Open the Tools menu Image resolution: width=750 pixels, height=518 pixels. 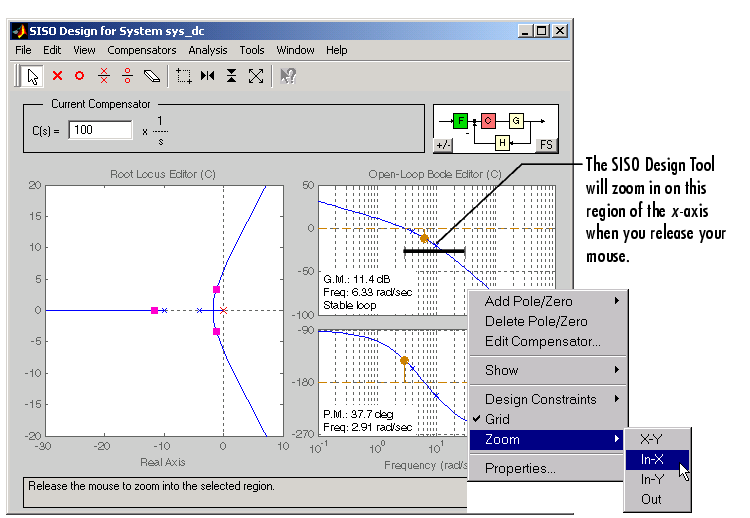252,50
